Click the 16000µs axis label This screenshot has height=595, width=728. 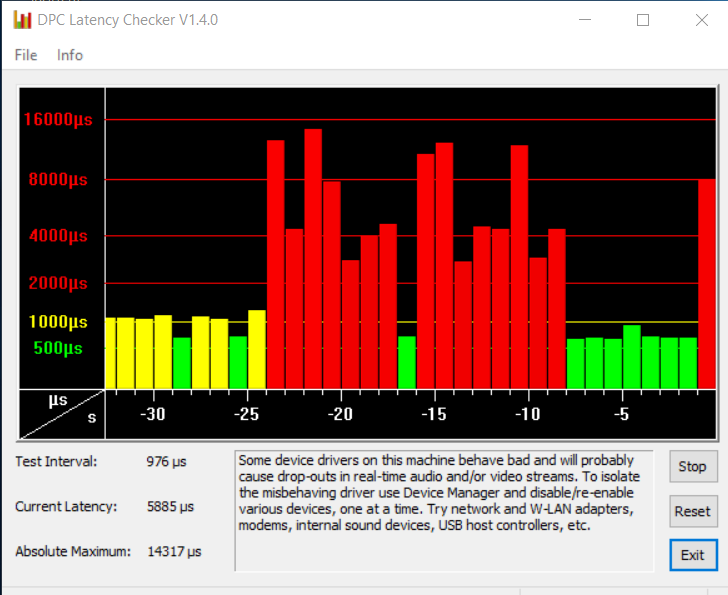(x=58, y=120)
